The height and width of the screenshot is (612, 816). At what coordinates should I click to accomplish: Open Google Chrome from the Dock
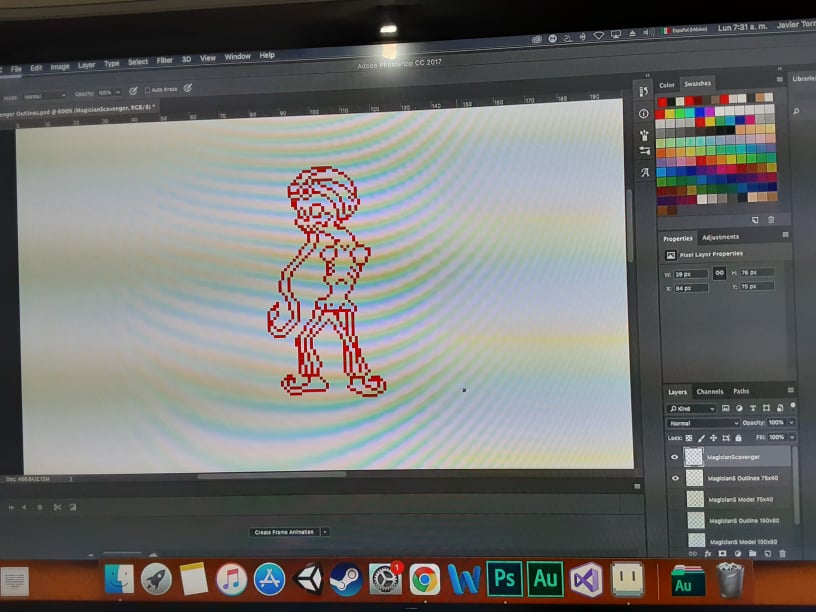coord(424,579)
